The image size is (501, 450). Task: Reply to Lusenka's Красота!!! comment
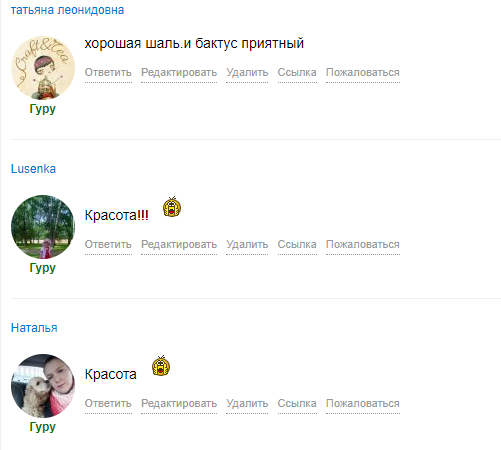(x=108, y=244)
